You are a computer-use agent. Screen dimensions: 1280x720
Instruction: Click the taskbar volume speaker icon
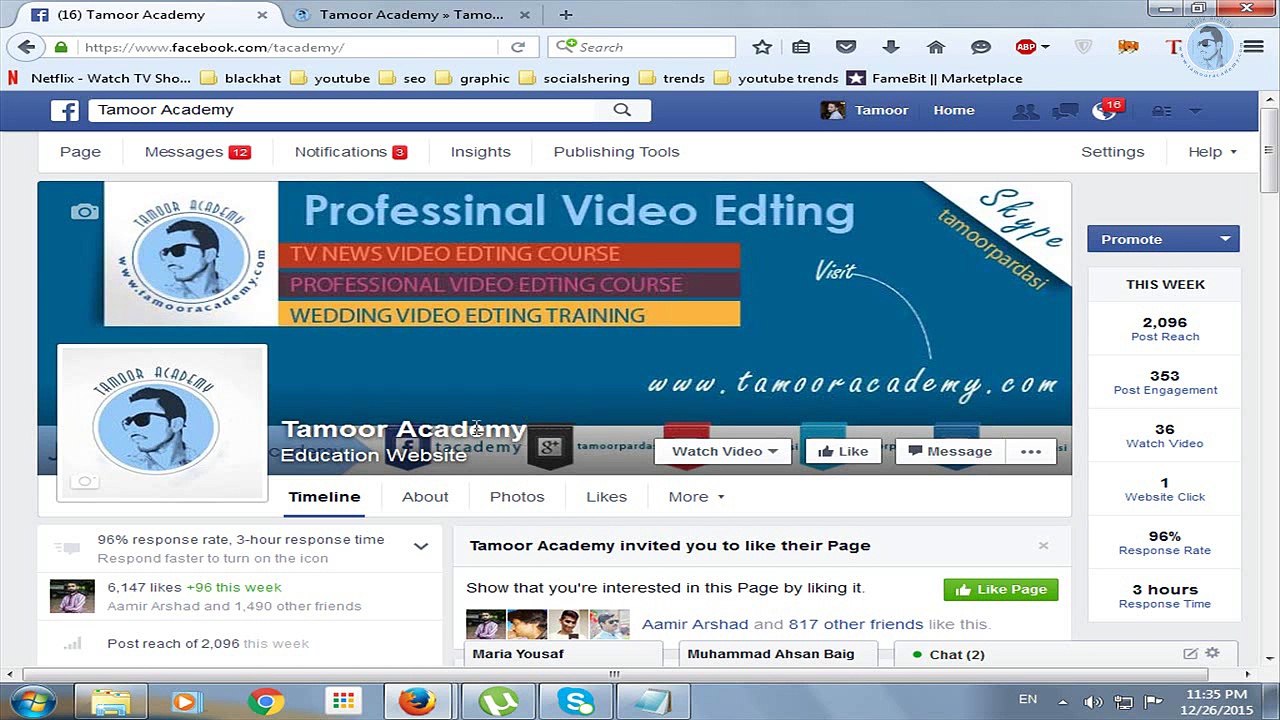1093,702
